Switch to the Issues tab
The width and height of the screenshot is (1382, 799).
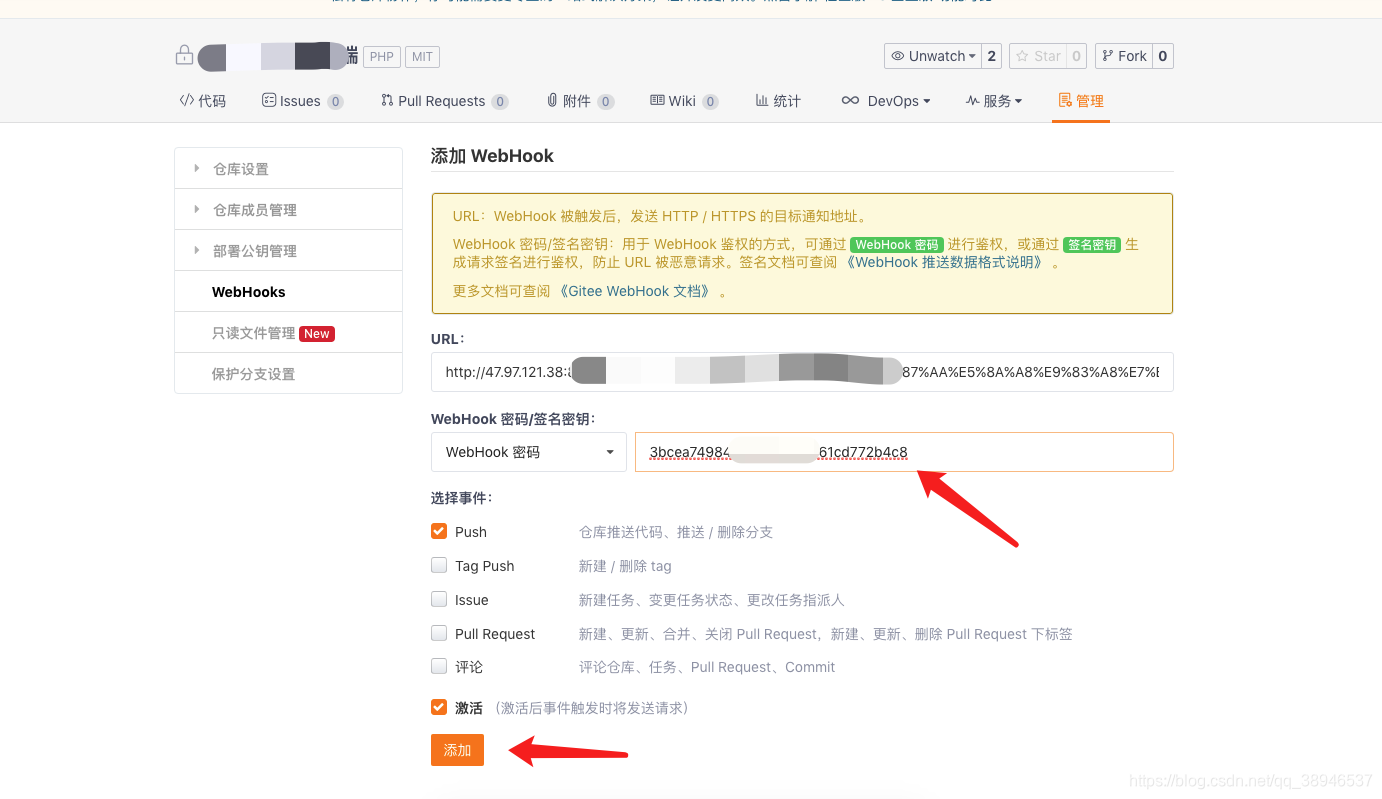point(302,101)
